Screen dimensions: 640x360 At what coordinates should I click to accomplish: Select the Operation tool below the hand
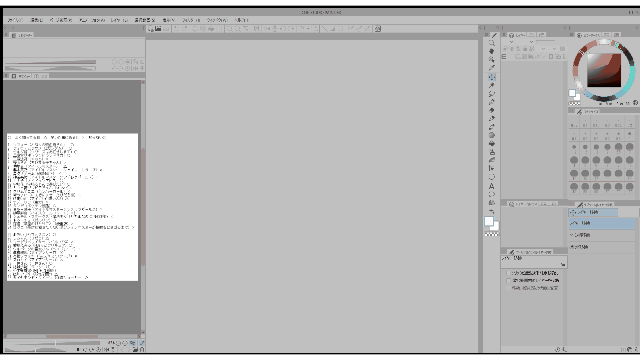[491, 60]
